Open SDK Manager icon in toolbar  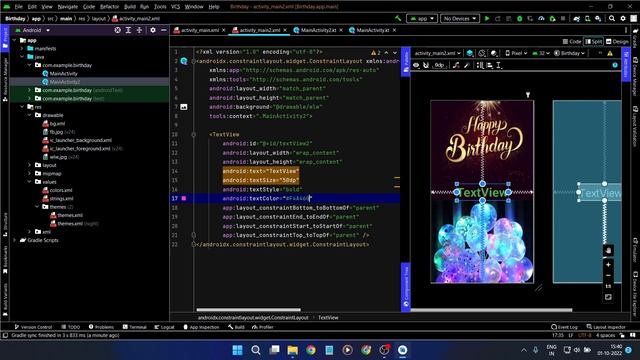[598, 18]
